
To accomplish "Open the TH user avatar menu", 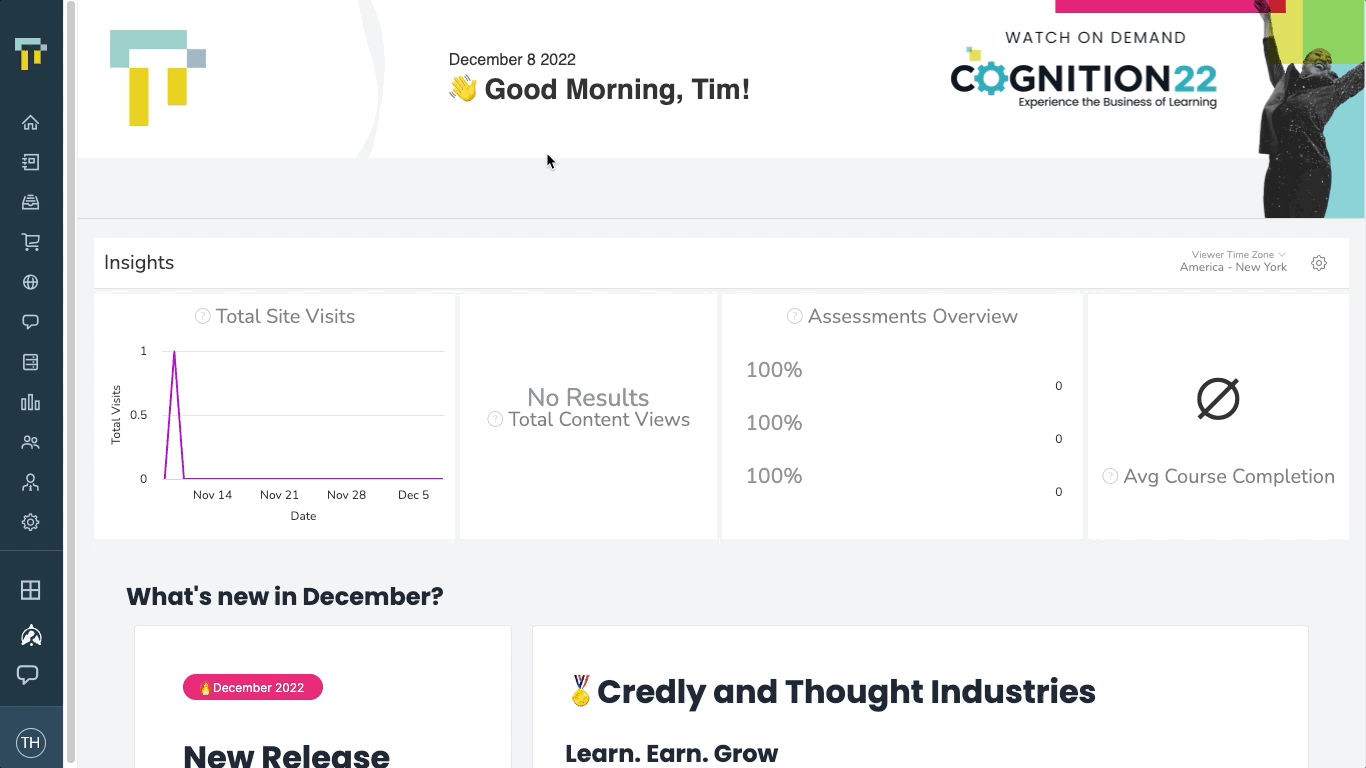I will click(31, 742).
